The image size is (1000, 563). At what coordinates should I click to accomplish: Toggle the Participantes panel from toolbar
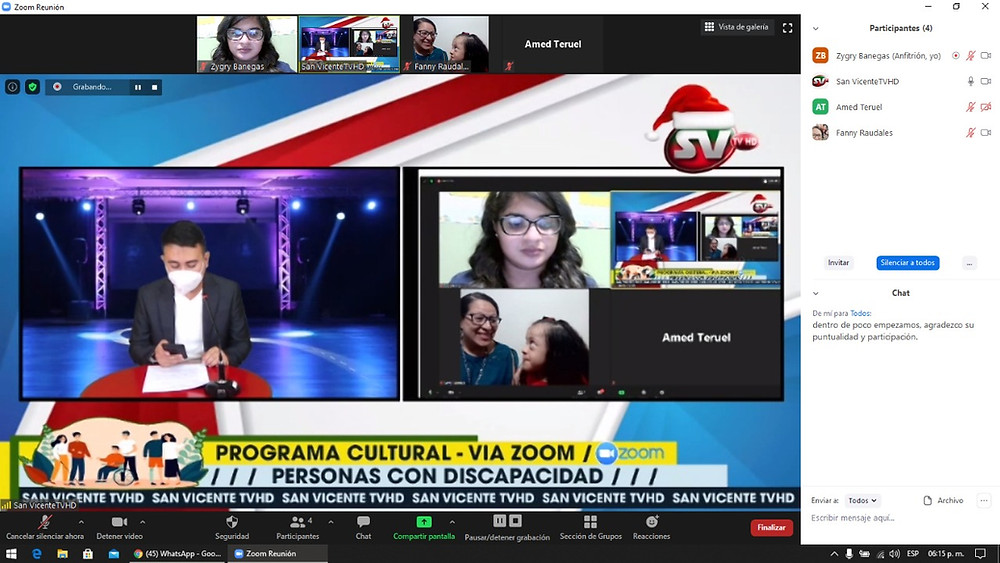tap(297, 527)
